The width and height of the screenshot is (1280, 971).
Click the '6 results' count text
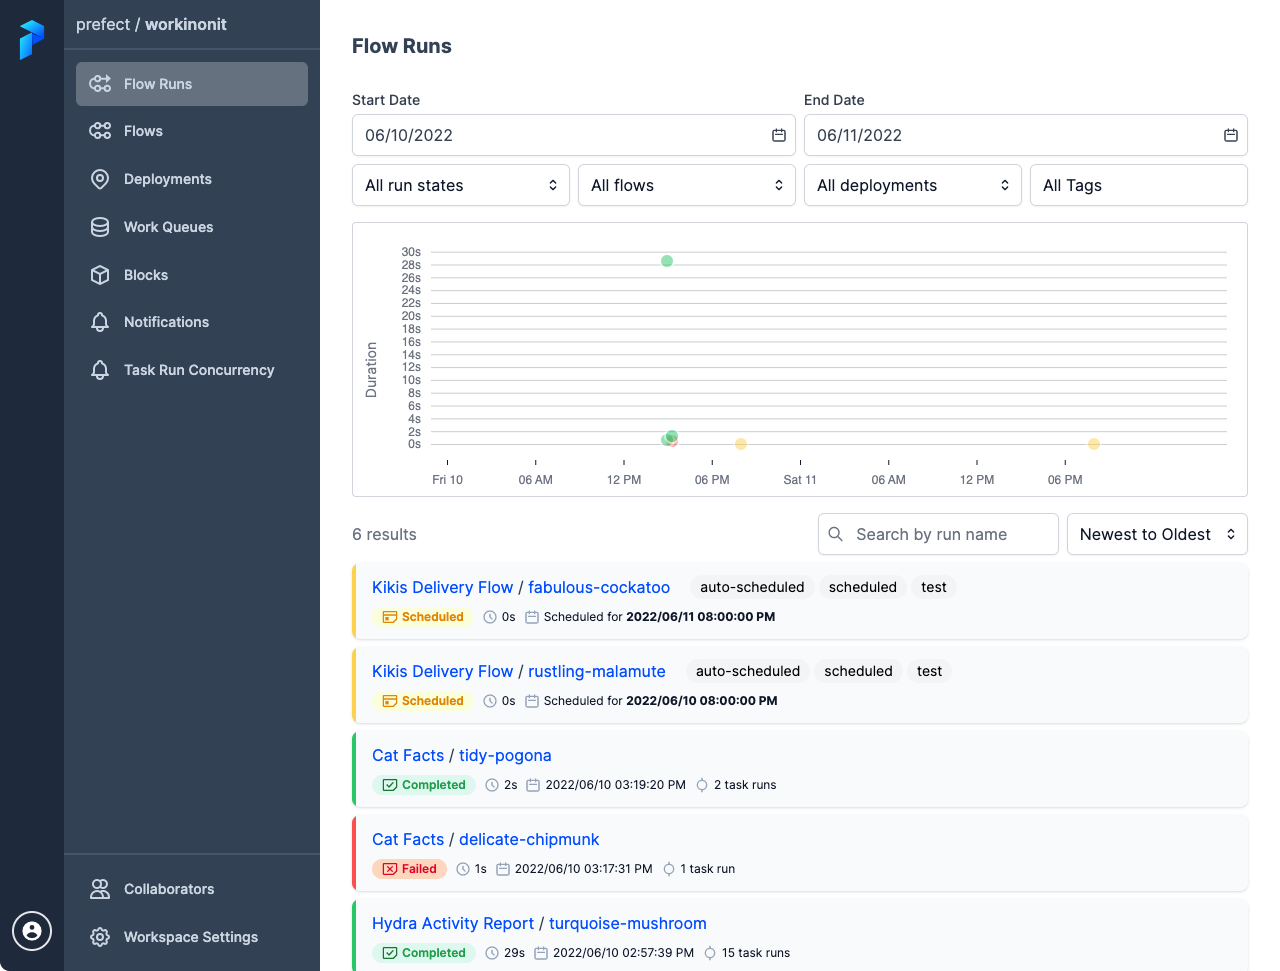(384, 534)
